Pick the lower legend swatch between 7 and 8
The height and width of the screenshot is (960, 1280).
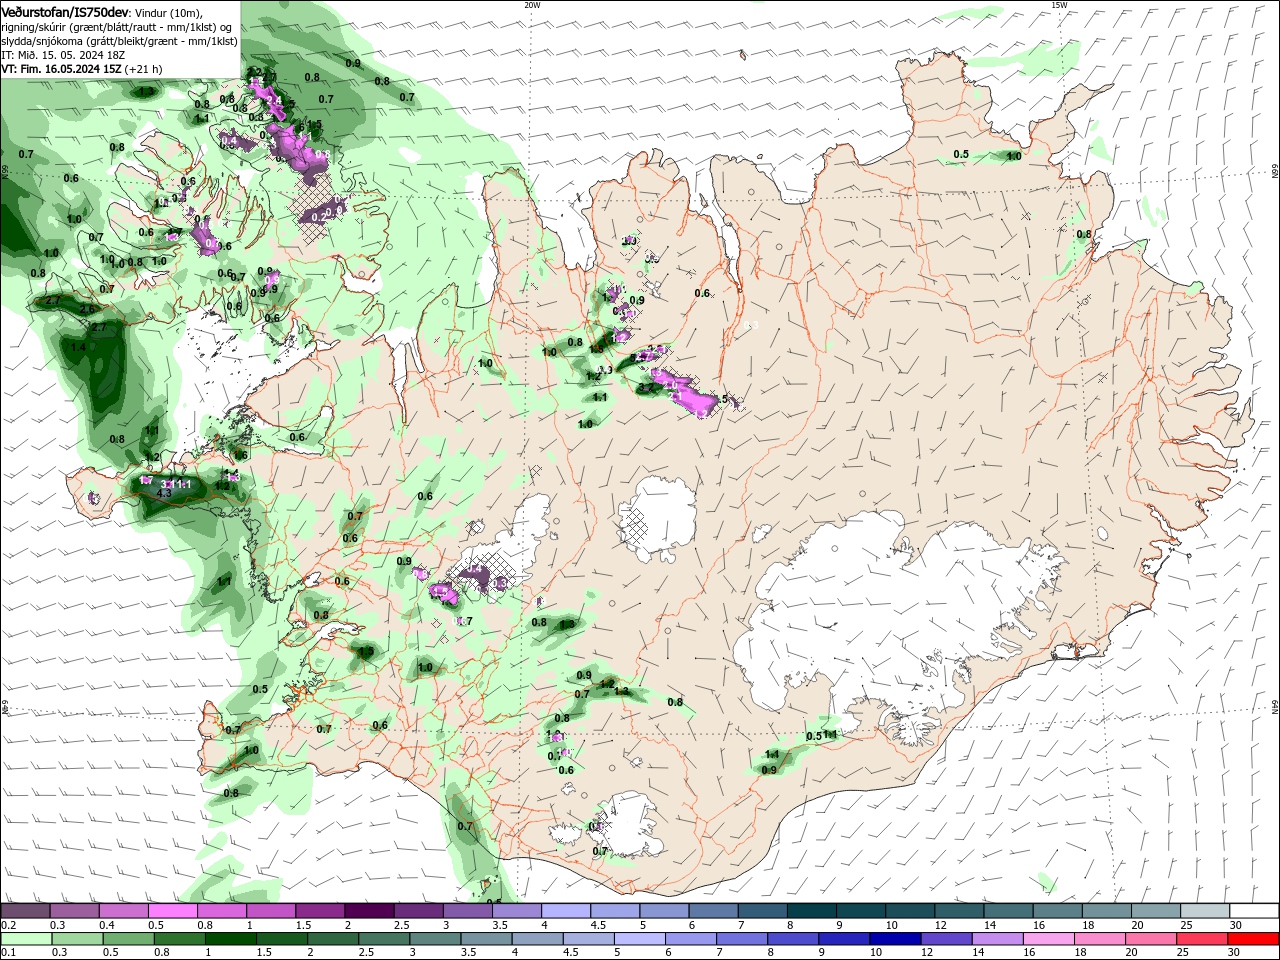point(742,939)
